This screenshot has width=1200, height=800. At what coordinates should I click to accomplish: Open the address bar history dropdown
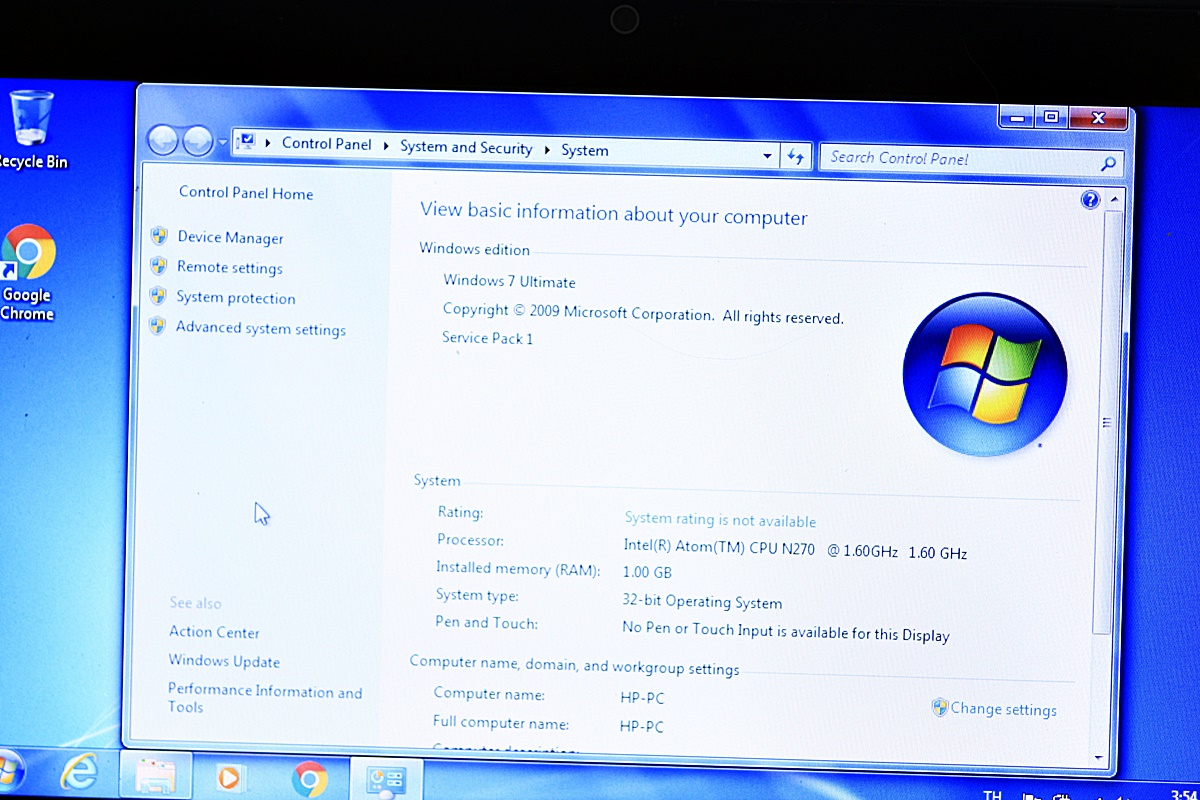click(x=767, y=156)
